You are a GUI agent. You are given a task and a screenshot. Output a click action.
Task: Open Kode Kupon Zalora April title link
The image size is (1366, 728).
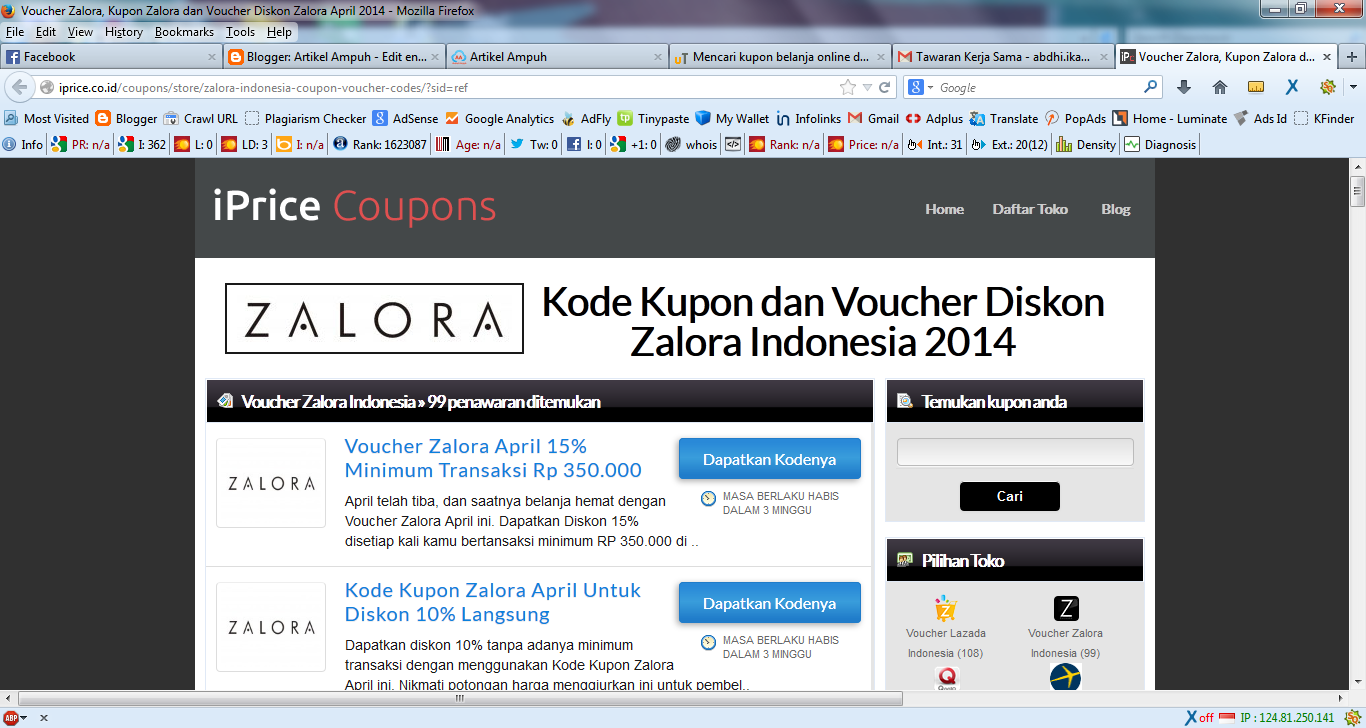(493, 602)
